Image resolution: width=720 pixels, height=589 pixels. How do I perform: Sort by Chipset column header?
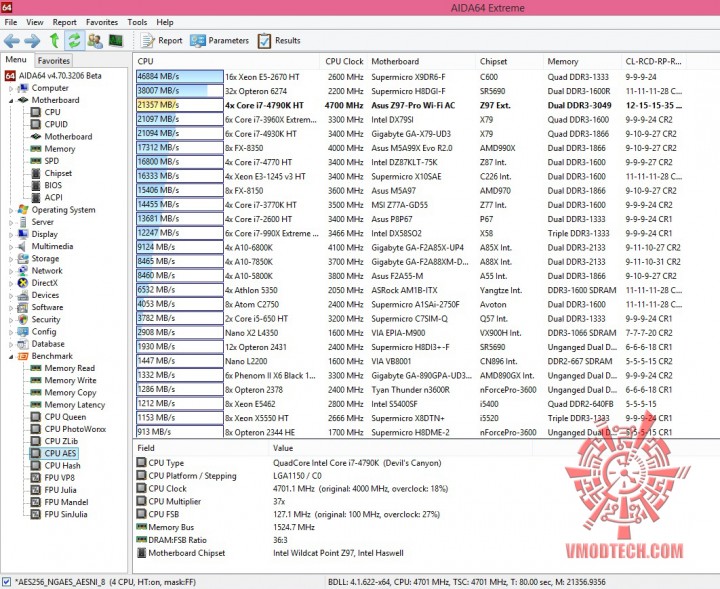click(x=509, y=62)
